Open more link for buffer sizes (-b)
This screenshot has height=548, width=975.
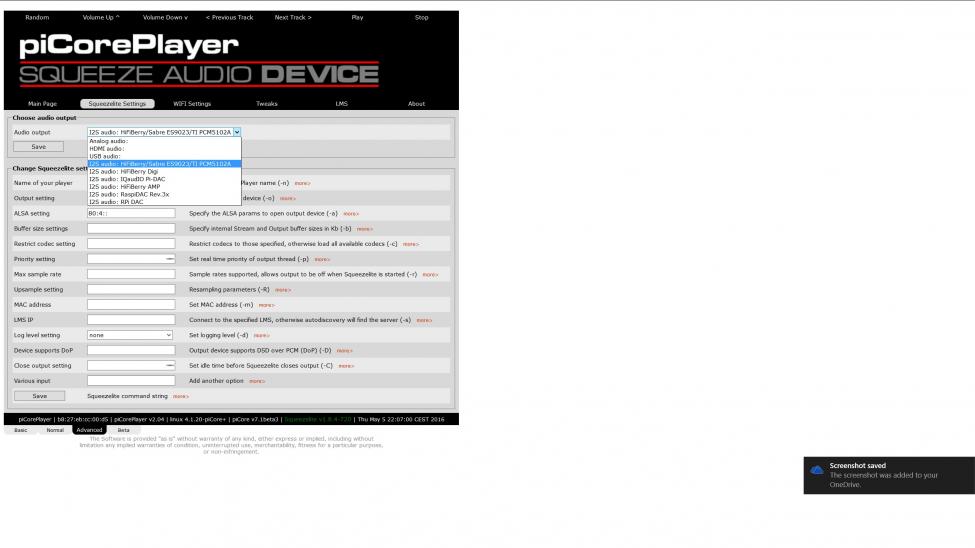365,229
